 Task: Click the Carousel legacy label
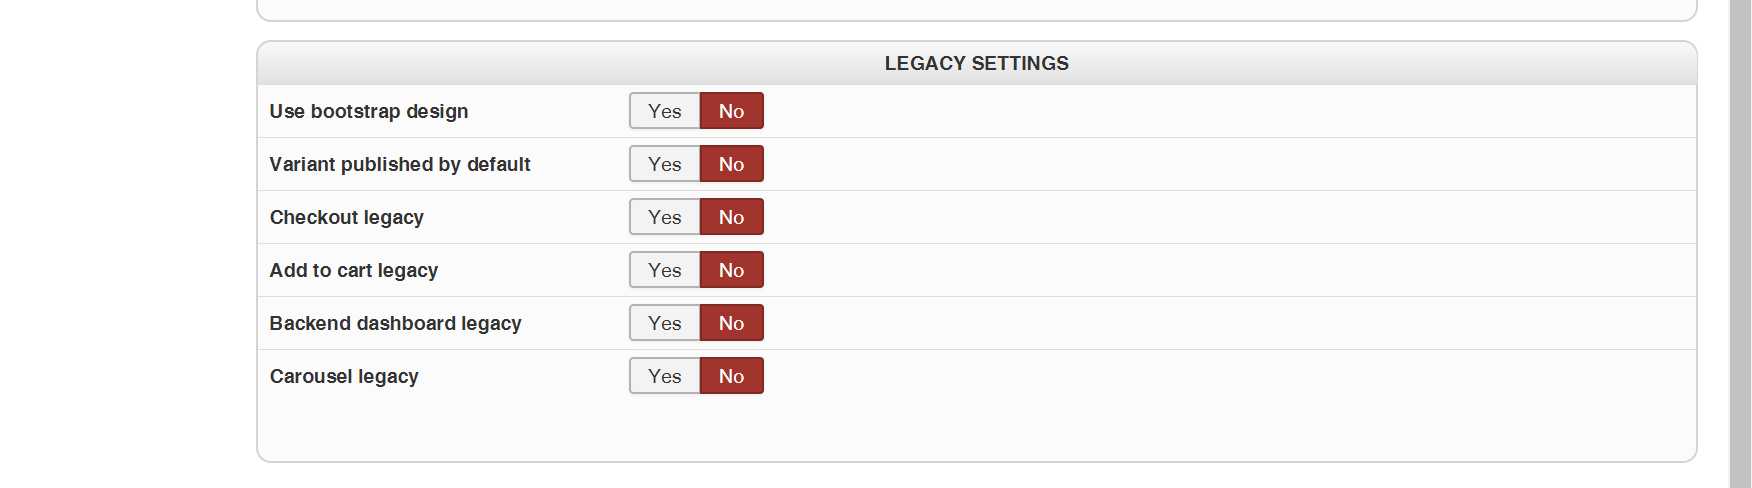coord(344,376)
